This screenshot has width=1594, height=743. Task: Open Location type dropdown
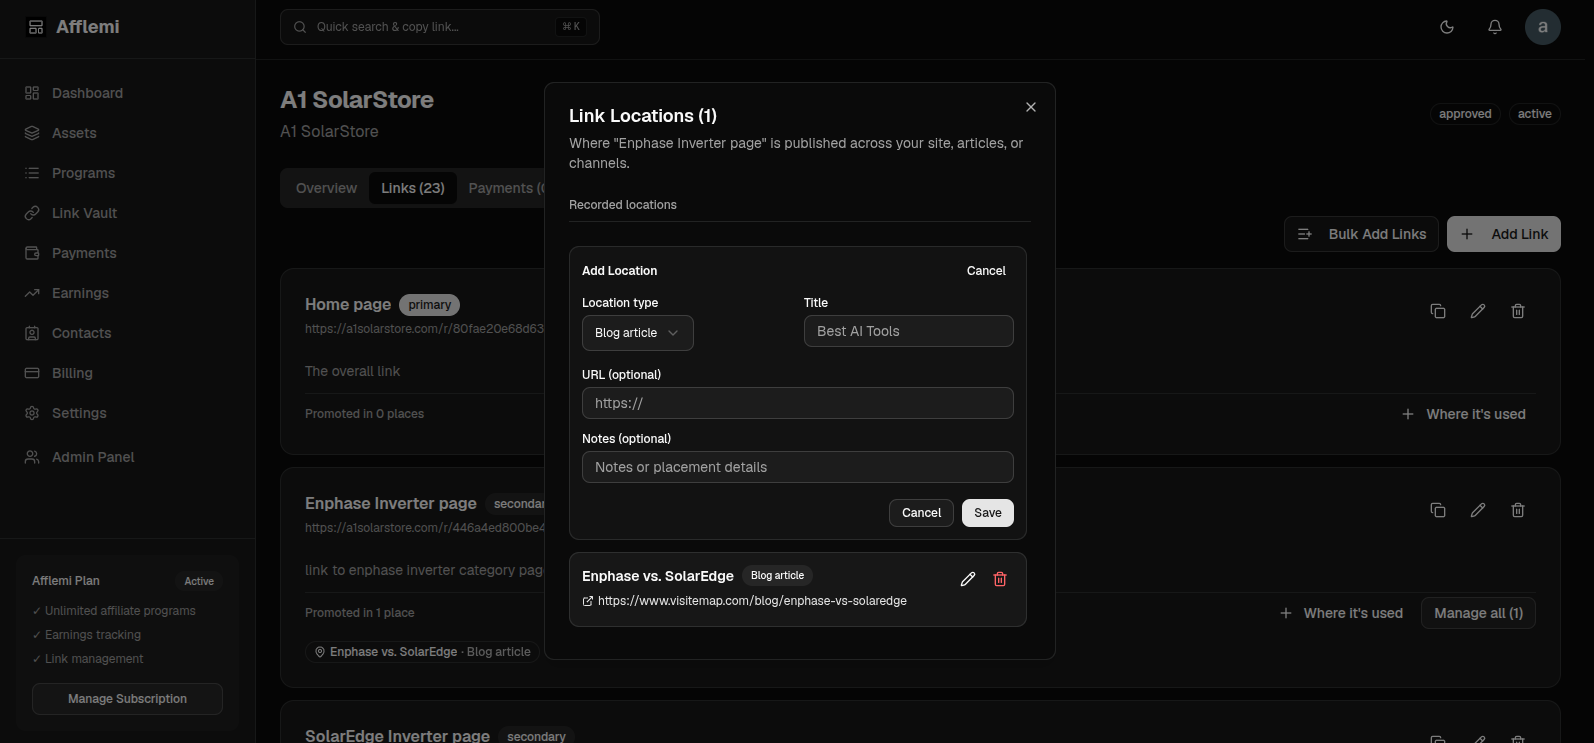tap(638, 333)
